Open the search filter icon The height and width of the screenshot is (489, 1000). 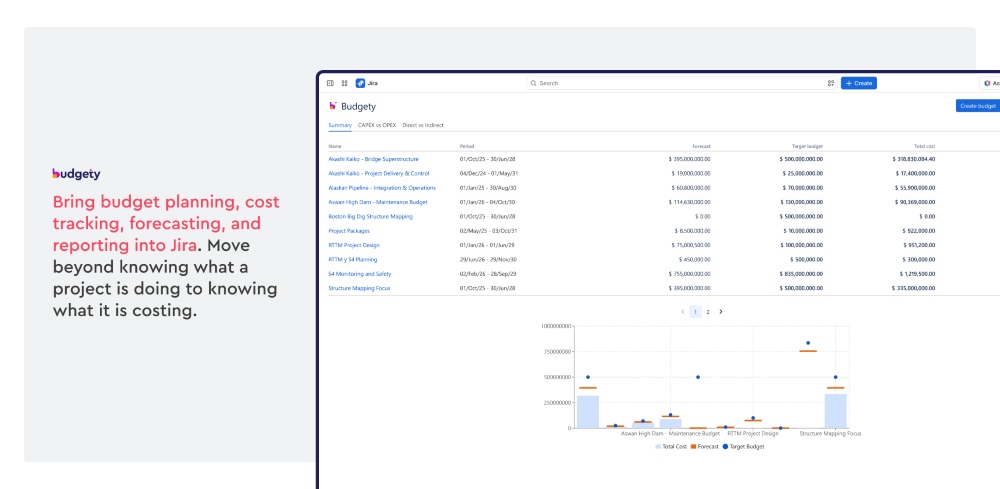click(x=831, y=83)
